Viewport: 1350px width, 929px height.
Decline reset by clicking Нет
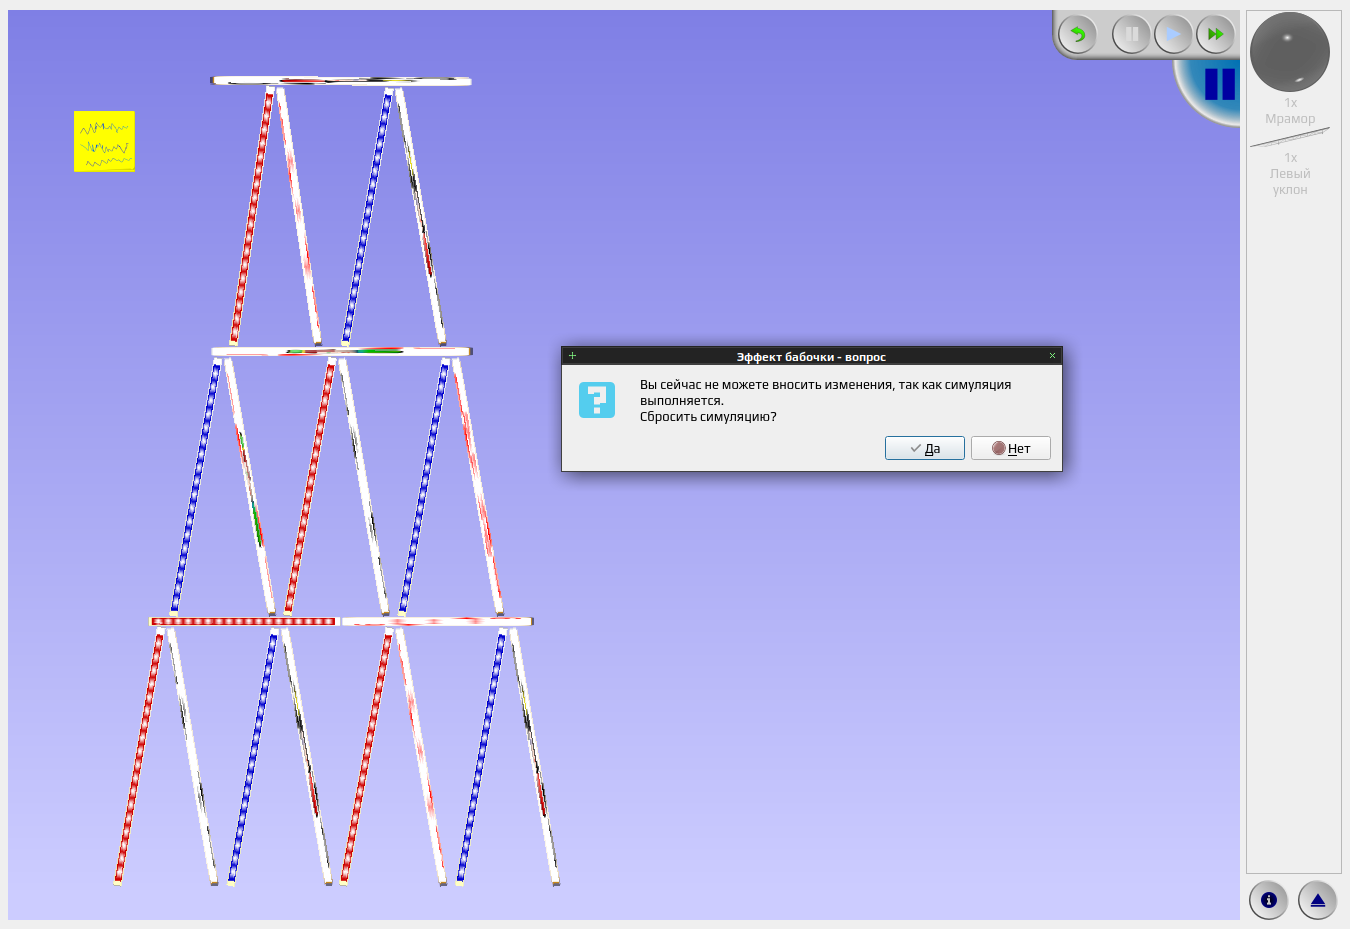1011,448
